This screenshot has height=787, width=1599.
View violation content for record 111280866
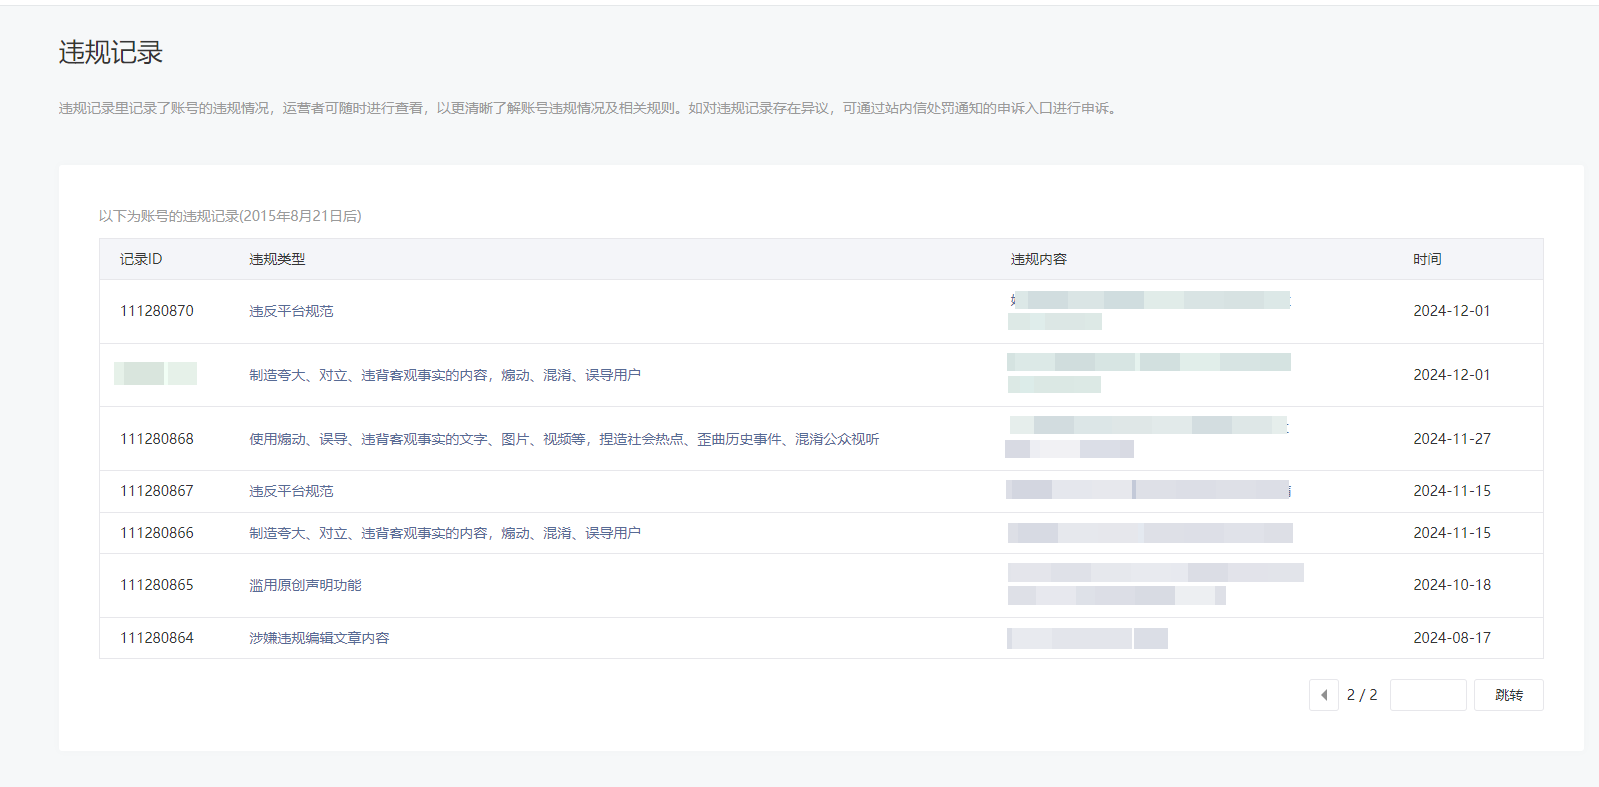[x=1149, y=533]
